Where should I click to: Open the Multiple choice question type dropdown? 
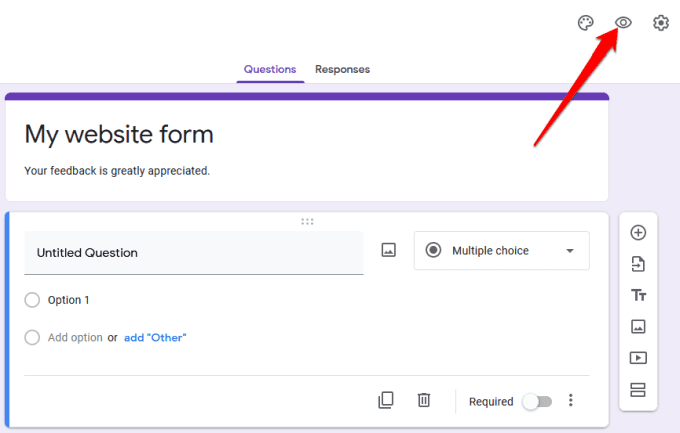[502, 251]
